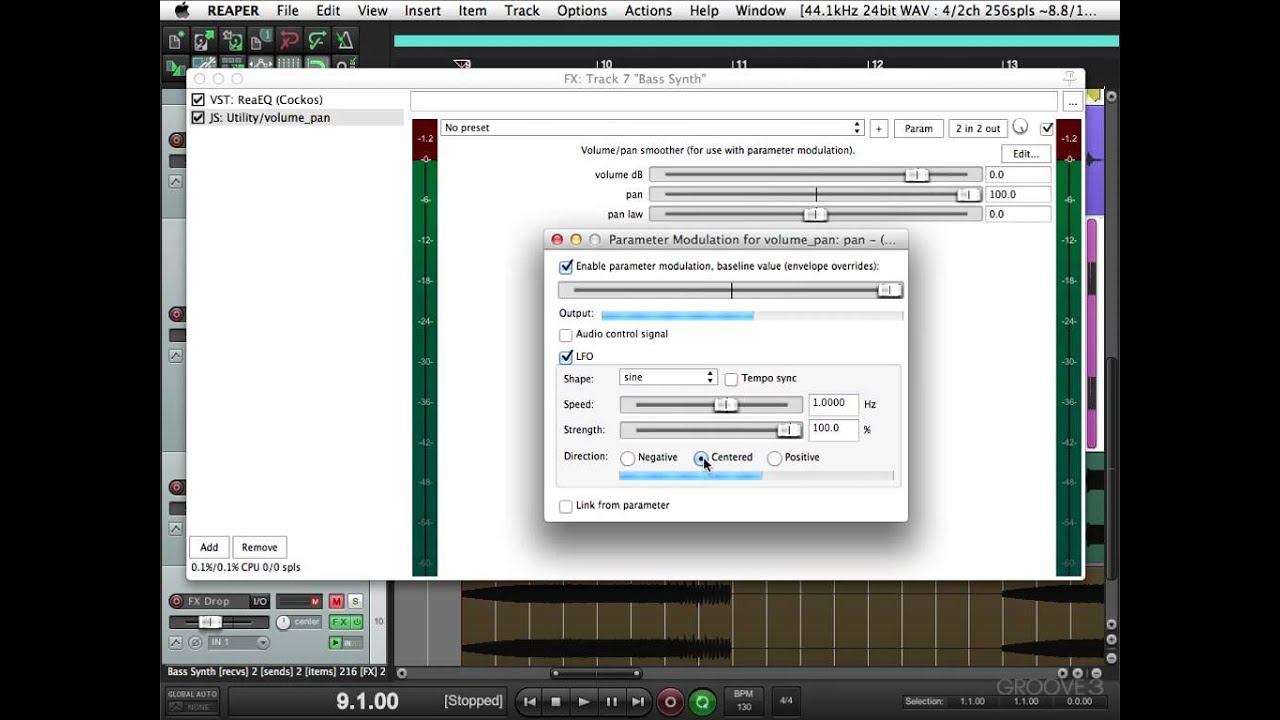This screenshot has height=720, width=1280.
Task: Click the red Undo toolbar icon
Action: [289, 41]
